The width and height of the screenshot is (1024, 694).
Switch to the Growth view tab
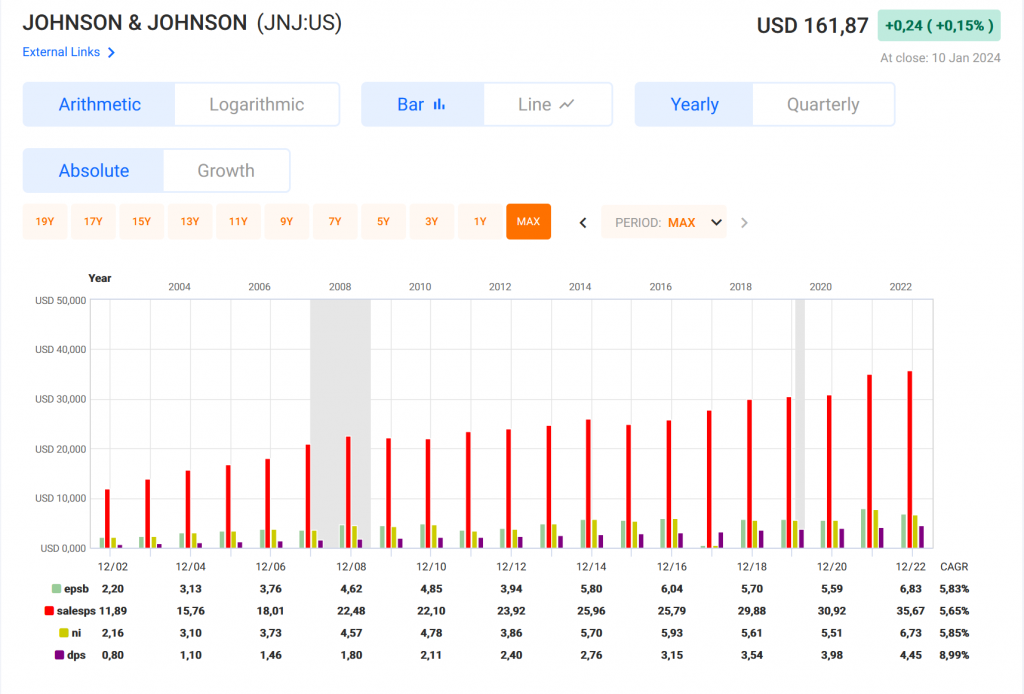(225, 170)
